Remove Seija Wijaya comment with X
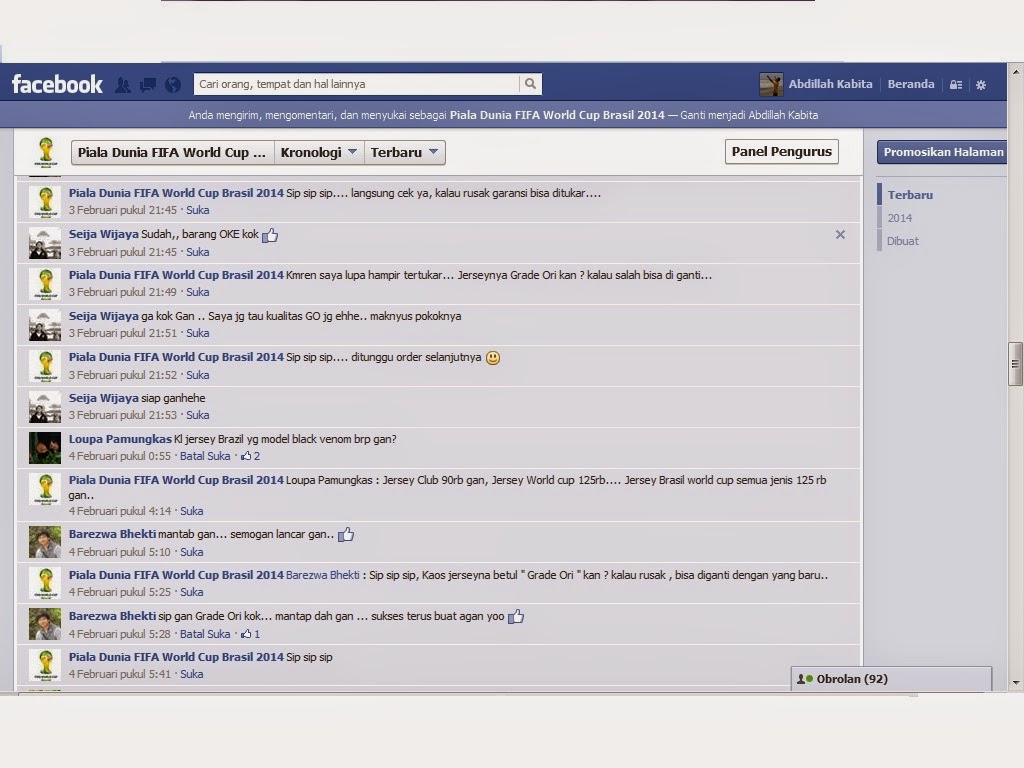 click(x=840, y=234)
